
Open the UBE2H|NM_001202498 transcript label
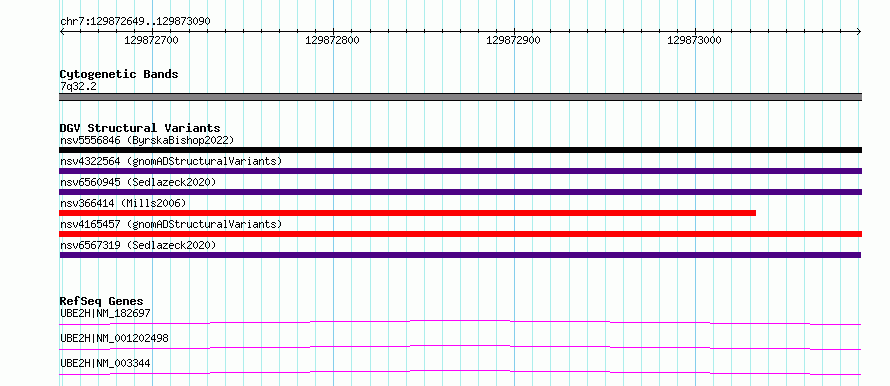[x=114, y=338]
